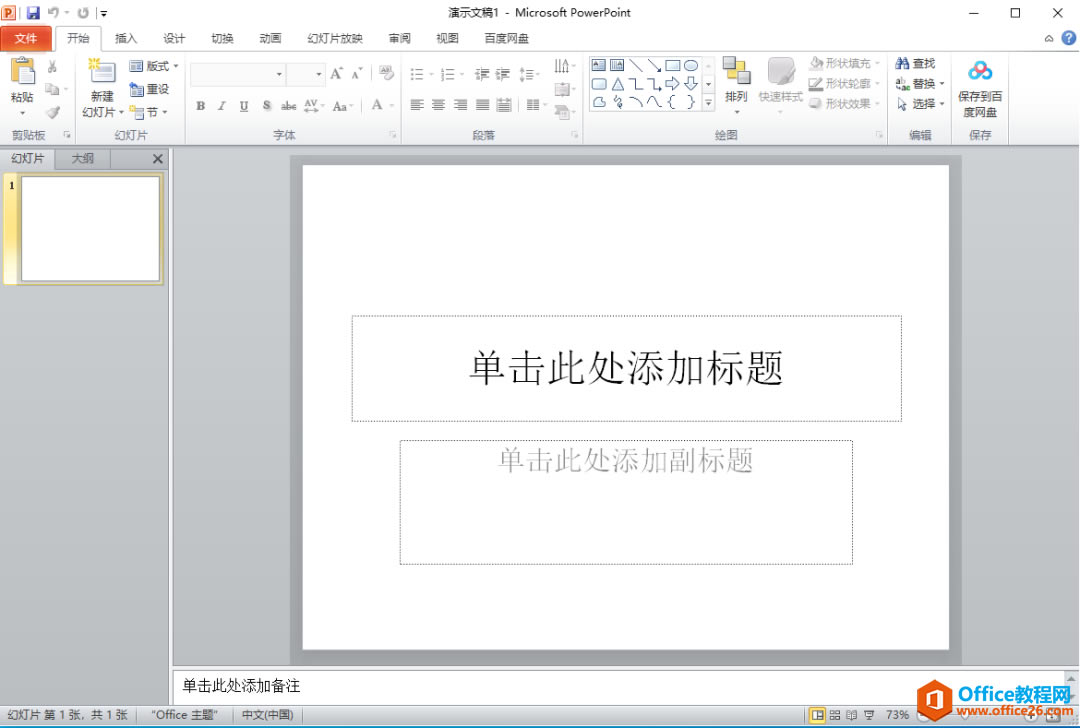Viewport: 1080px width, 728px height.
Task: Switch to the 动画 animations tab
Action: [271, 39]
